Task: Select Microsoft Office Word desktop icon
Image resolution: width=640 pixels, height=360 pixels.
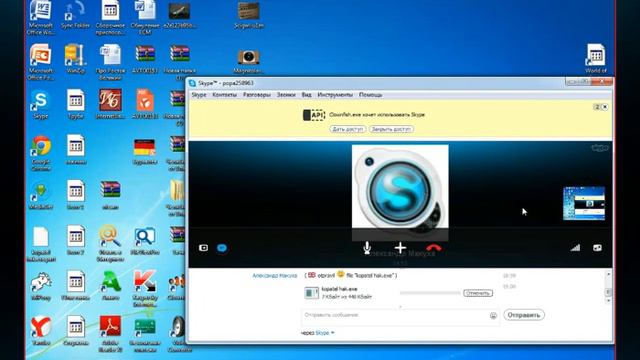Action: click(x=40, y=17)
